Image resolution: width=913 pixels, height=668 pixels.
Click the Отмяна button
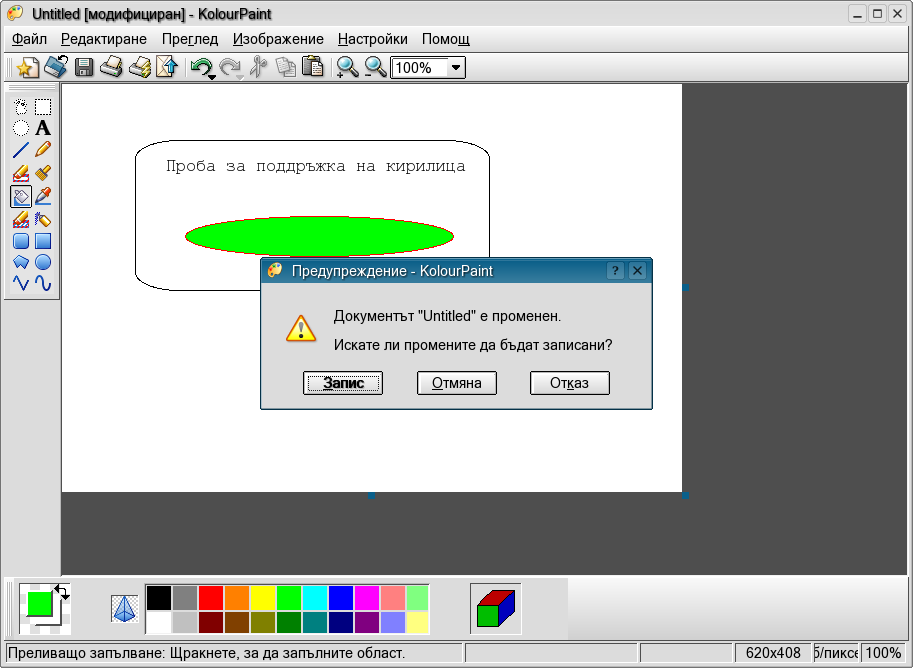point(457,383)
